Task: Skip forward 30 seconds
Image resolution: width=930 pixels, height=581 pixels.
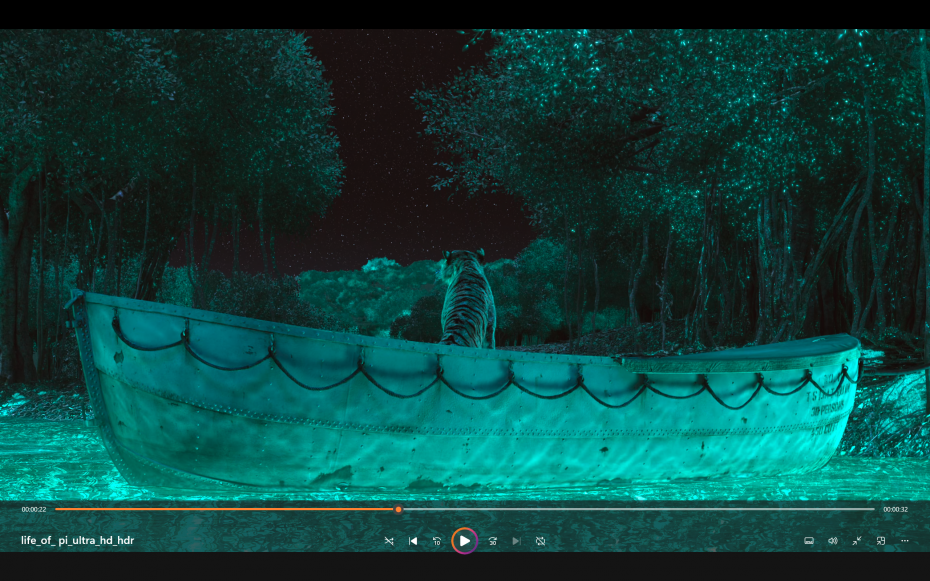Action: tap(492, 541)
